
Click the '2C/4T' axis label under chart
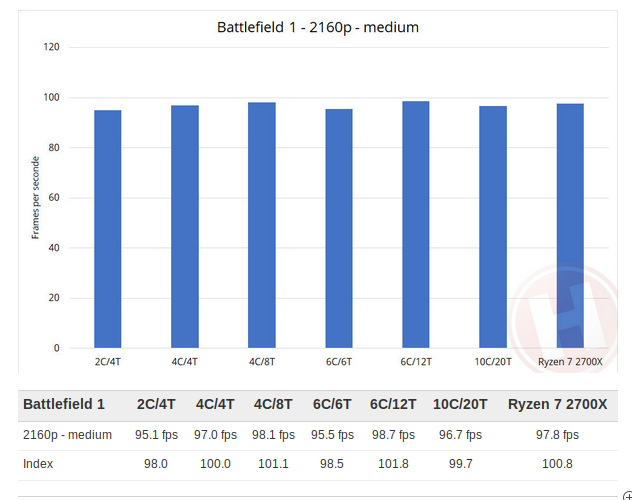pyautogui.click(x=108, y=362)
